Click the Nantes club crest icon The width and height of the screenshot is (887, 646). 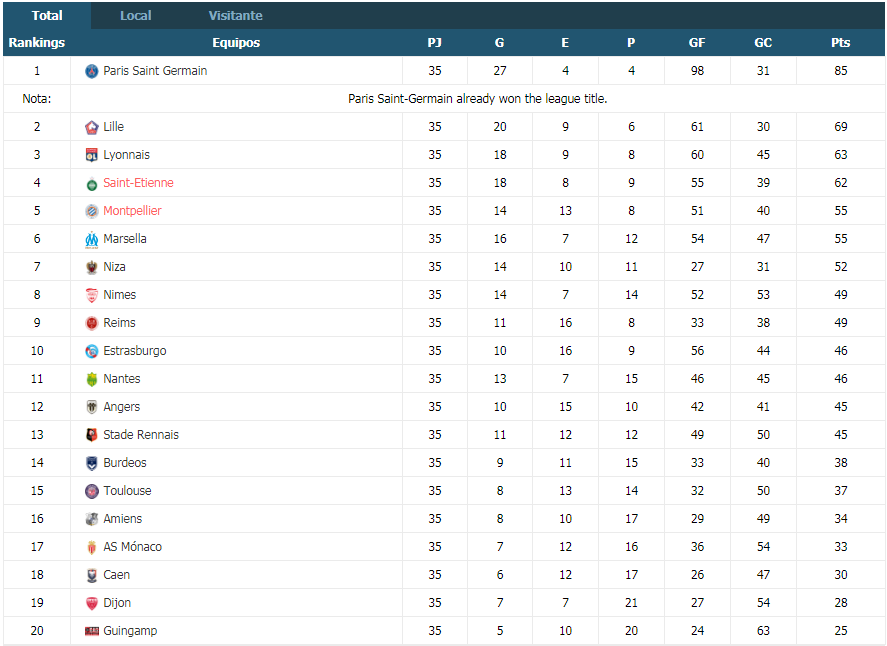coord(92,379)
